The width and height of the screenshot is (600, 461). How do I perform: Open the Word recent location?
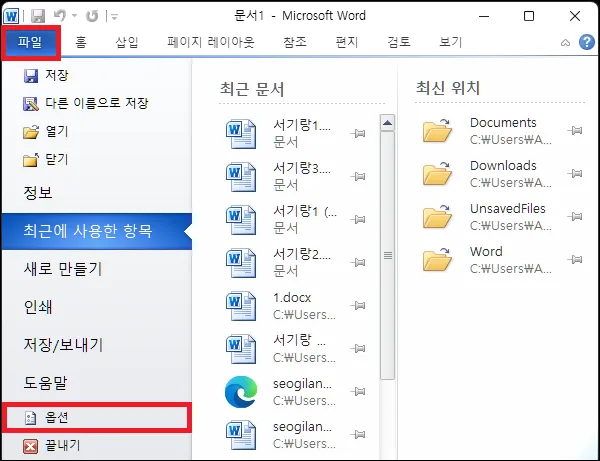[x=501, y=260]
